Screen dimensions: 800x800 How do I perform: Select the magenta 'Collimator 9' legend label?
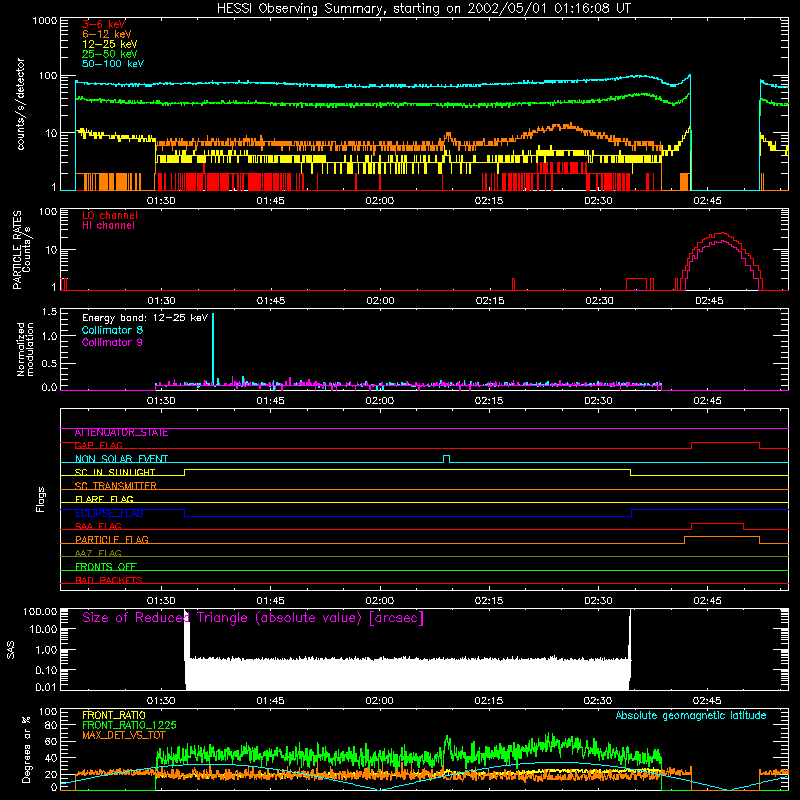112,342
